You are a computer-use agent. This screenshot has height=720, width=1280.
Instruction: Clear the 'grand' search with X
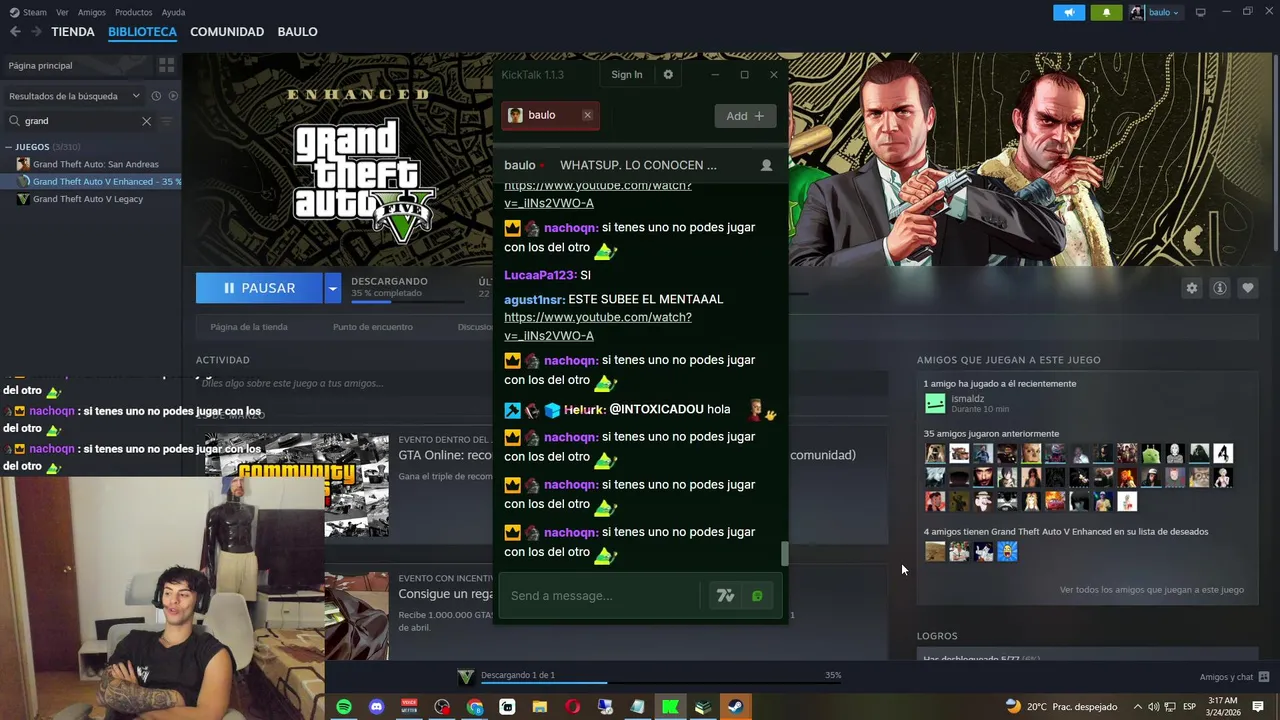click(x=146, y=121)
